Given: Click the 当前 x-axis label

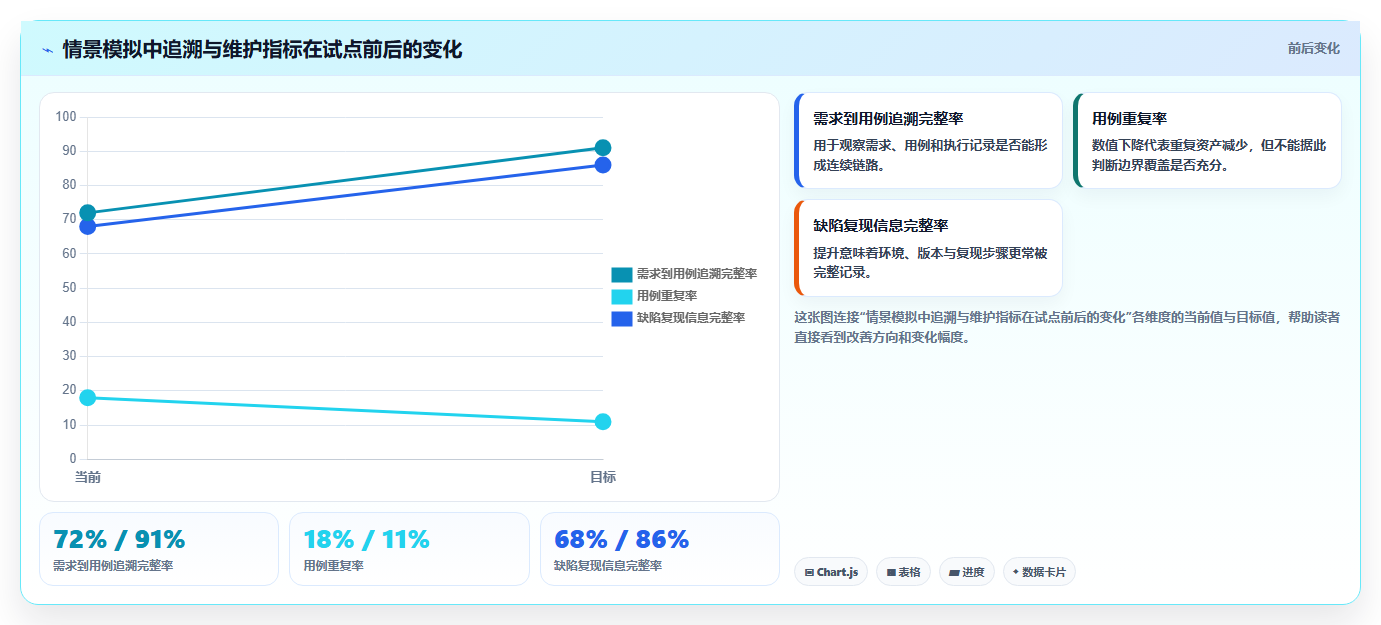Looking at the screenshot, I should pyautogui.click(x=88, y=477).
